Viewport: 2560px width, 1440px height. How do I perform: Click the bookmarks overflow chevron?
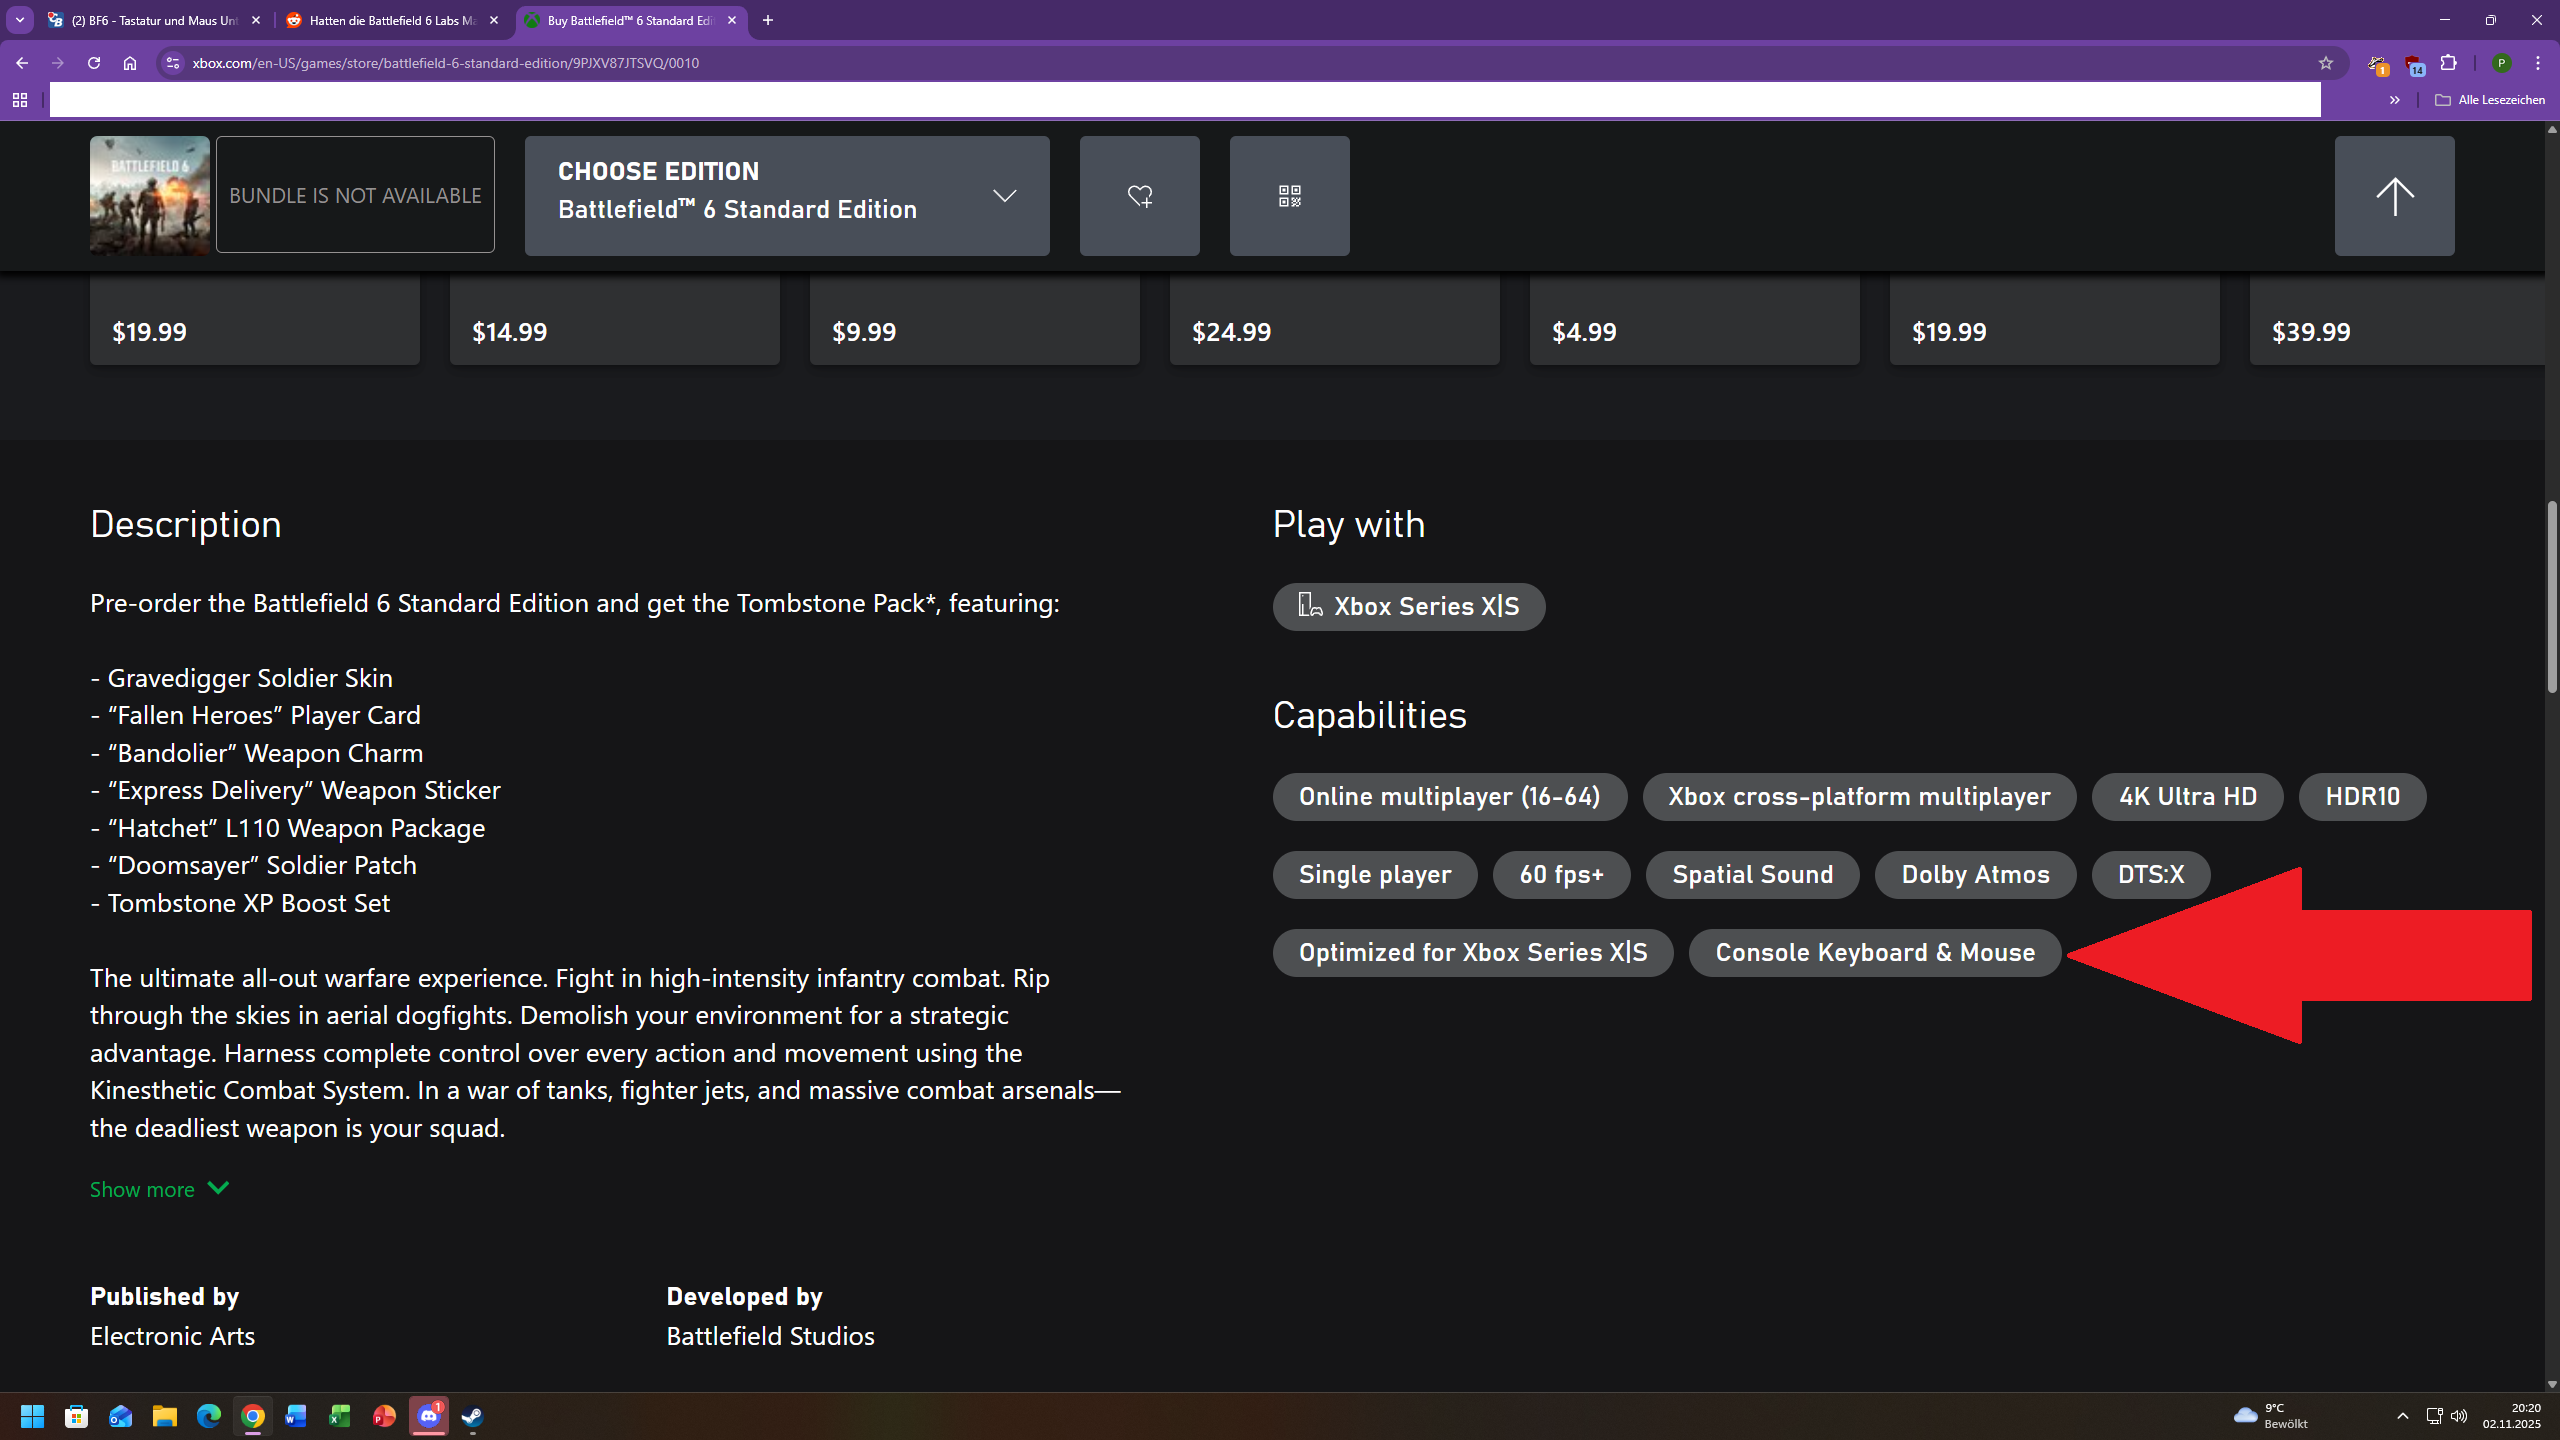tap(2395, 99)
